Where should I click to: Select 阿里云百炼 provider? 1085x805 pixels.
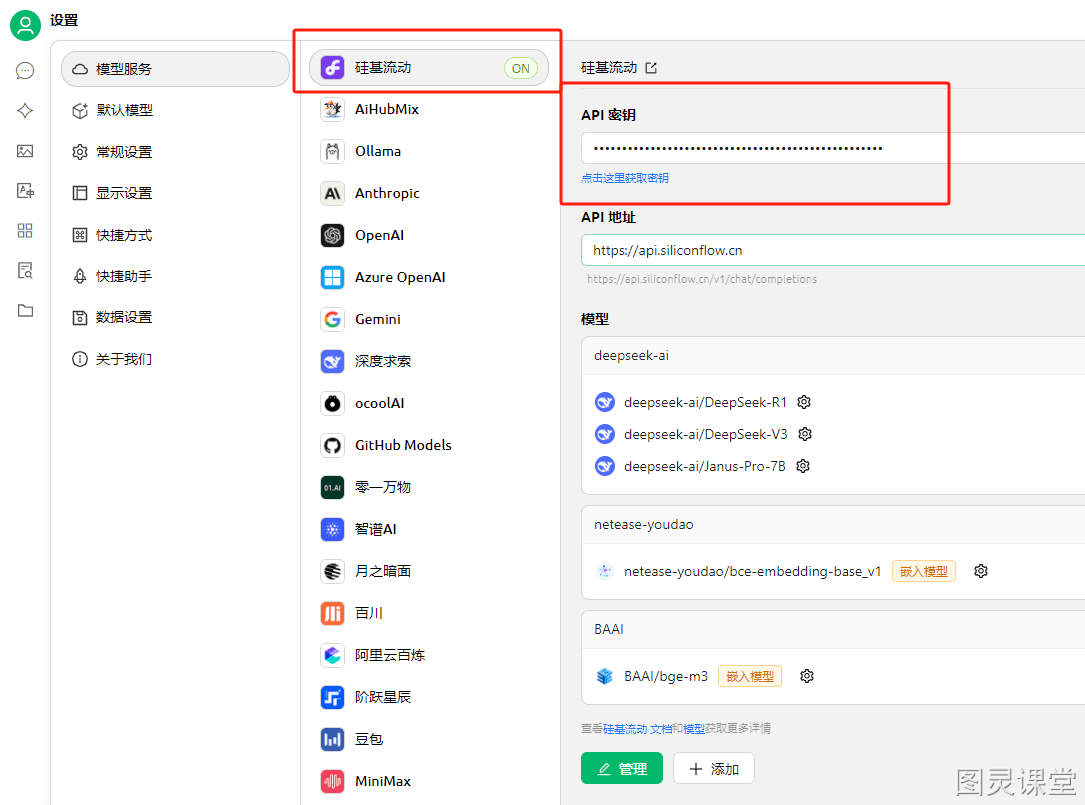pyautogui.click(x=429, y=655)
